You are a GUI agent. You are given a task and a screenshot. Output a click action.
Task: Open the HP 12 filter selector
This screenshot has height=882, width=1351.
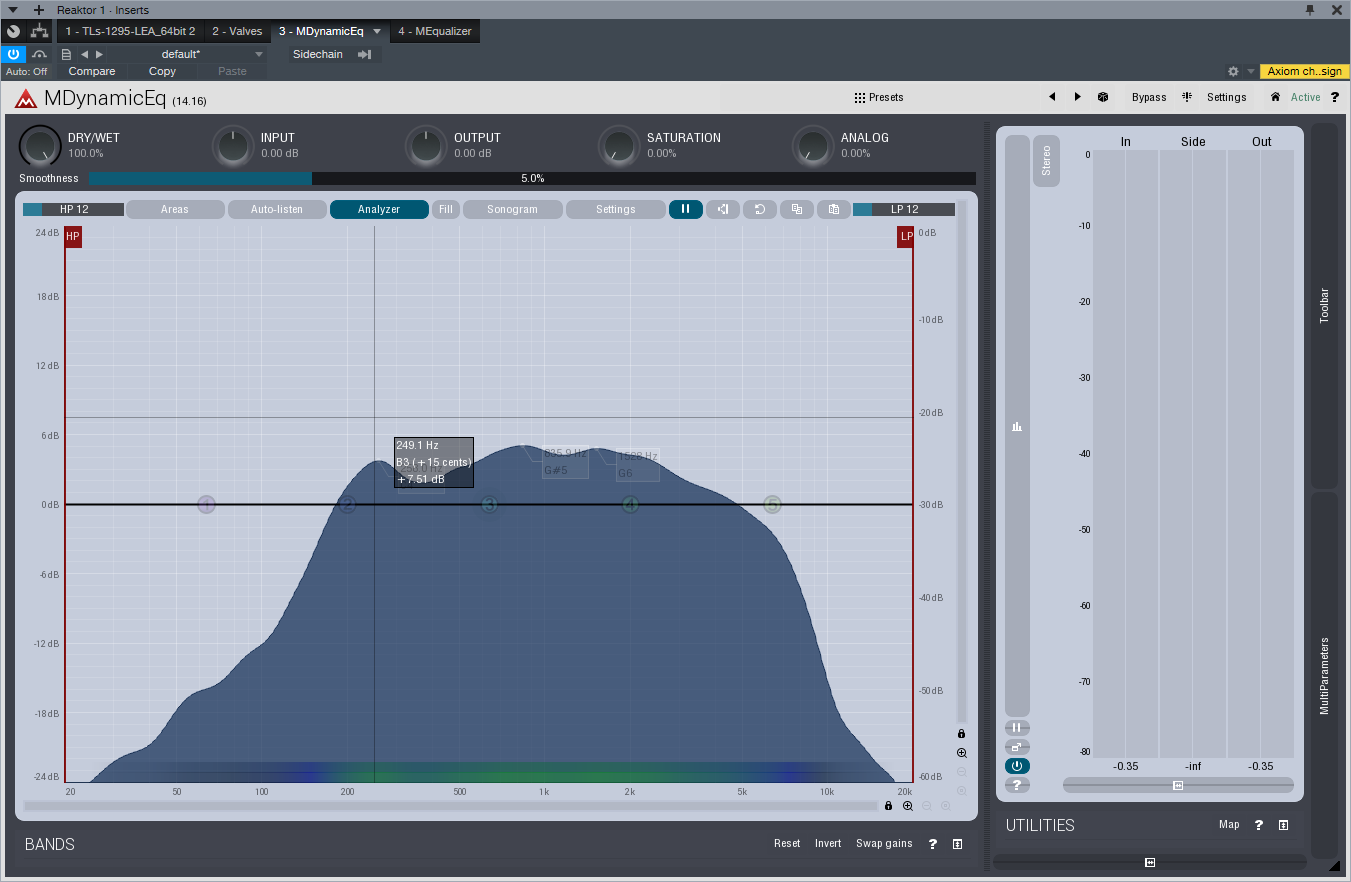click(73, 209)
